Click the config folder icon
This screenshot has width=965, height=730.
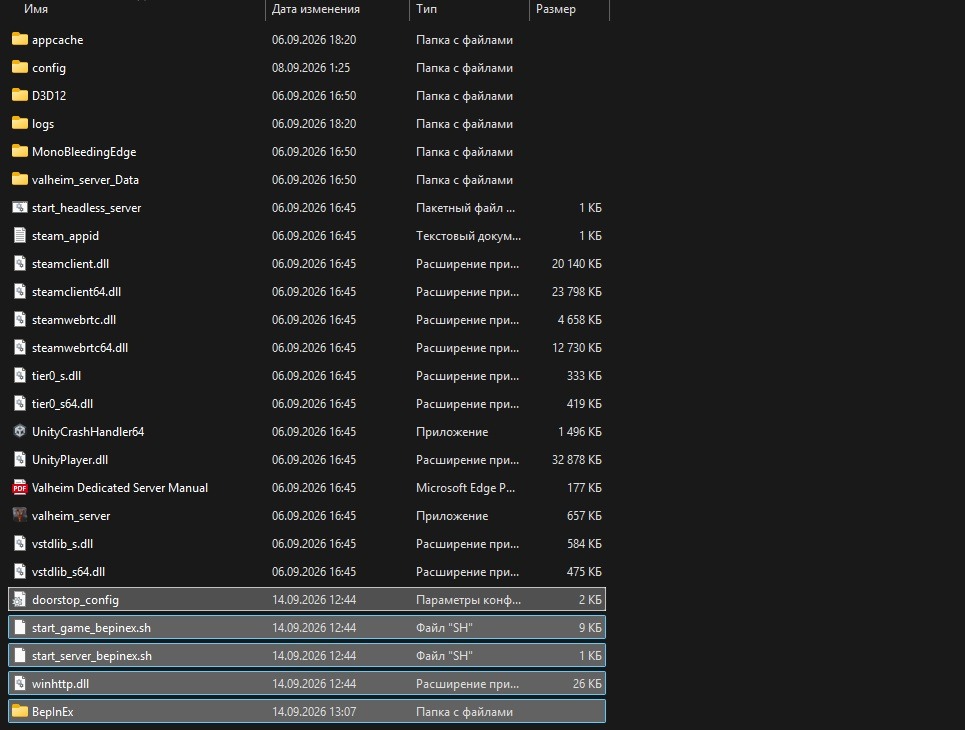pyautogui.click(x=20, y=67)
